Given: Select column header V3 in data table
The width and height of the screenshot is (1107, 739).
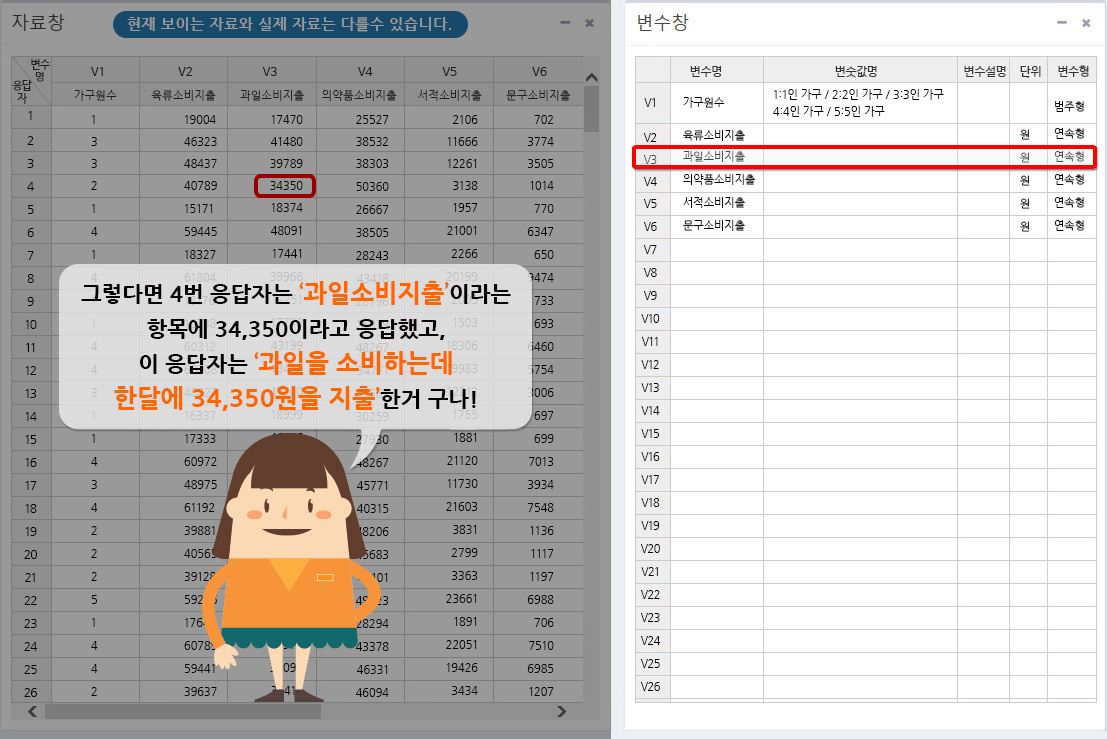Looking at the screenshot, I should tap(270, 71).
